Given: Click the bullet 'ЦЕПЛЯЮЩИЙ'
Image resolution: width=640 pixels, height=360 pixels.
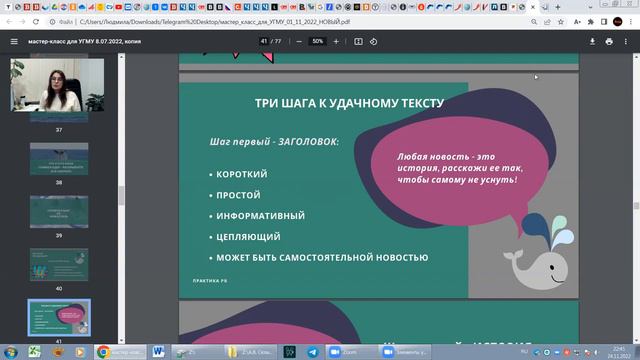Looking at the screenshot, I should pos(248,237).
